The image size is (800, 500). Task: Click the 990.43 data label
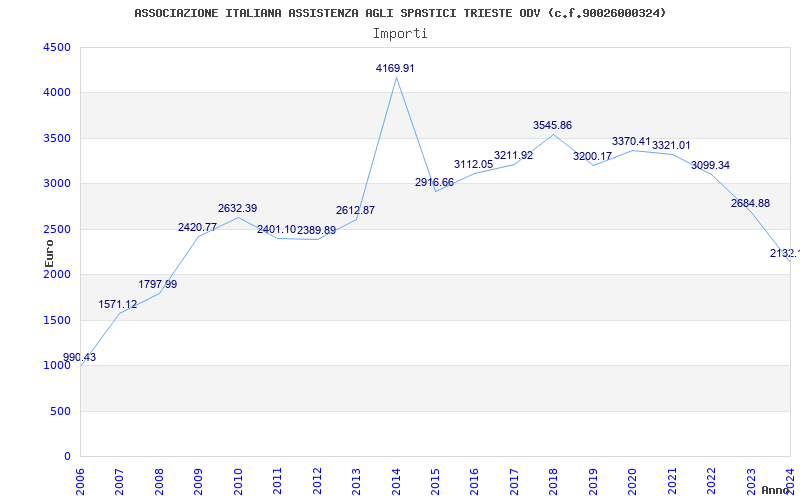point(80,357)
